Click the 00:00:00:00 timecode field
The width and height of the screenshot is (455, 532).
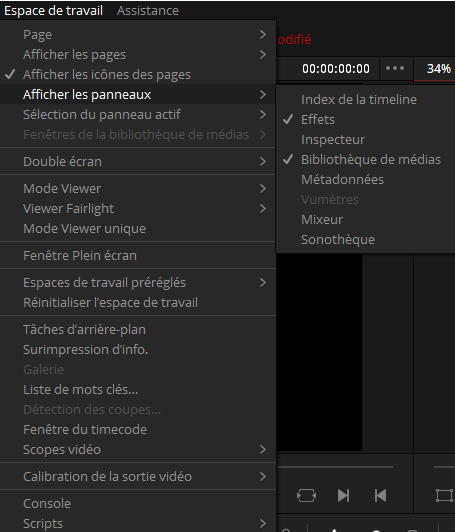coord(336,69)
